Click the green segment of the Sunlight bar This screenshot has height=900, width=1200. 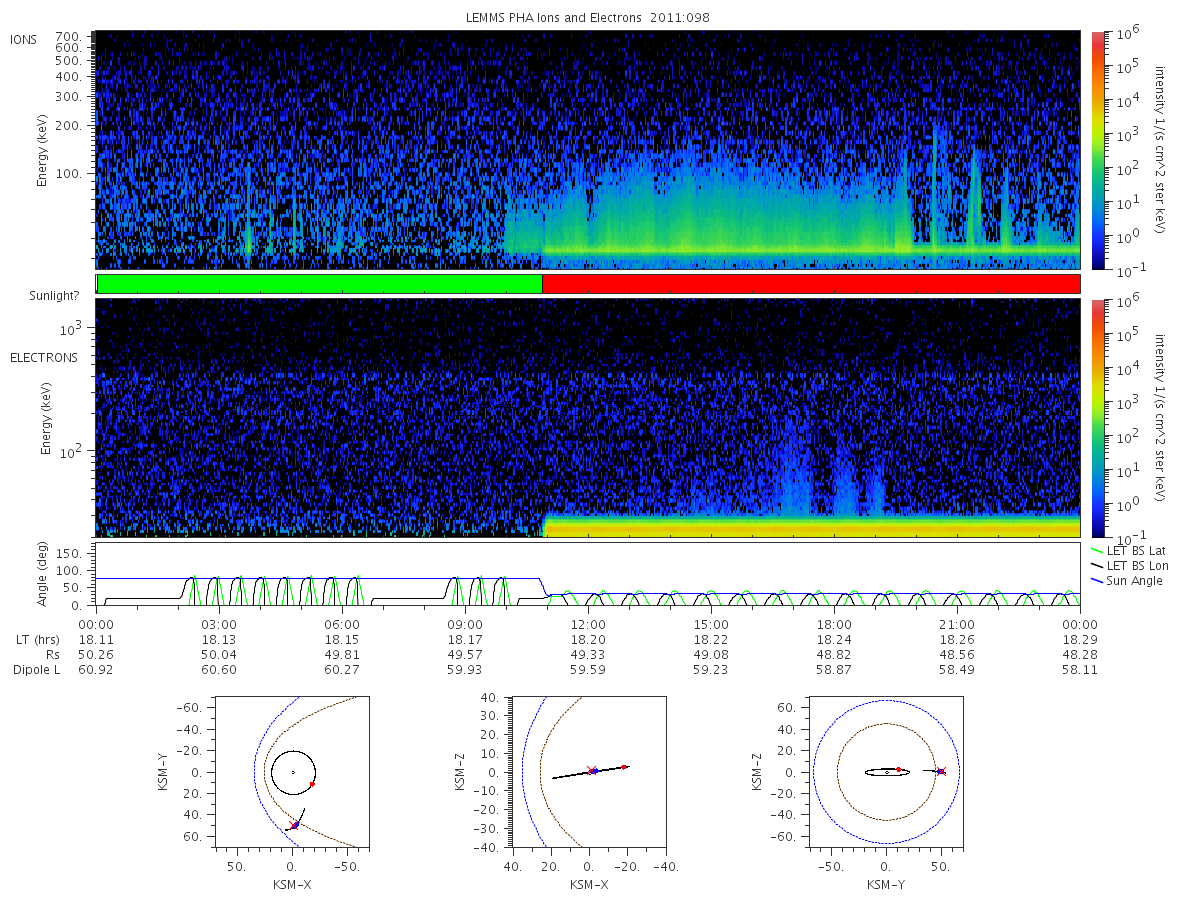click(x=319, y=284)
